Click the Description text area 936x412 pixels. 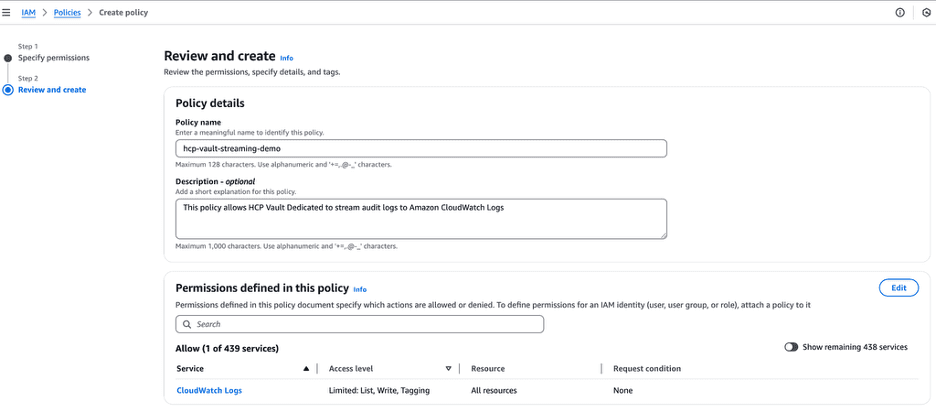point(420,218)
